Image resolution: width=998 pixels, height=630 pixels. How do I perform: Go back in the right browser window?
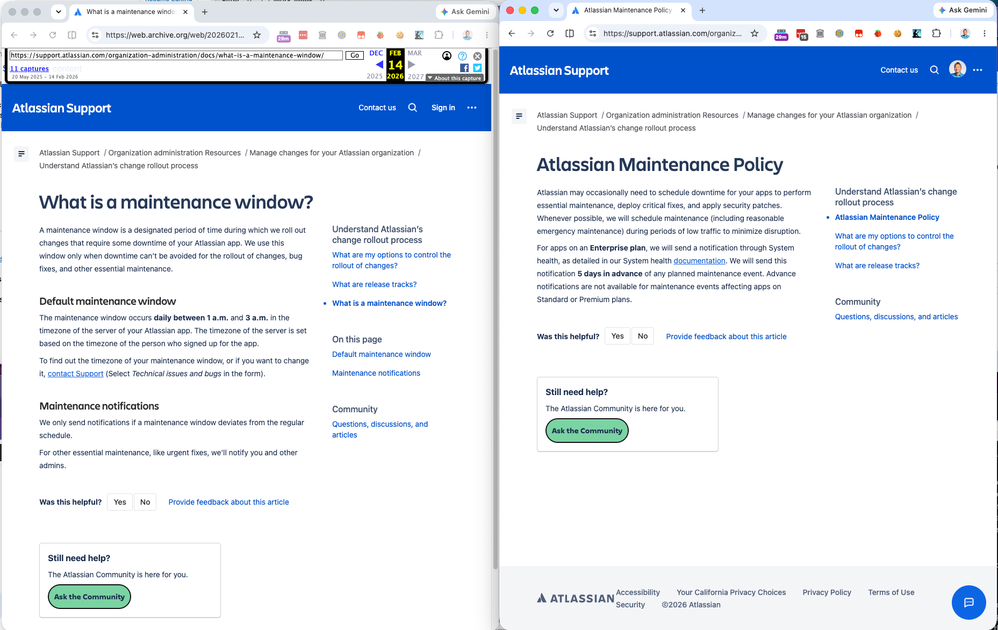[512, 34]
